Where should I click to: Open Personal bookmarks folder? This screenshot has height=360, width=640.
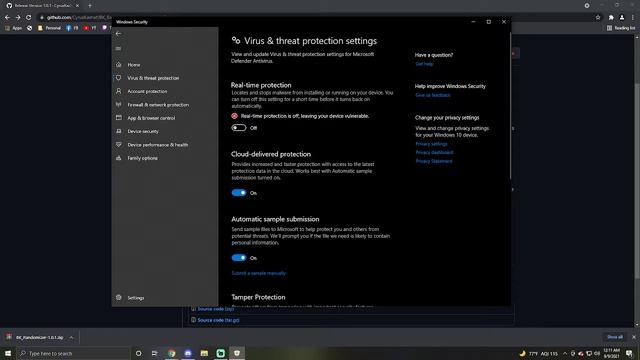(49, 28)
